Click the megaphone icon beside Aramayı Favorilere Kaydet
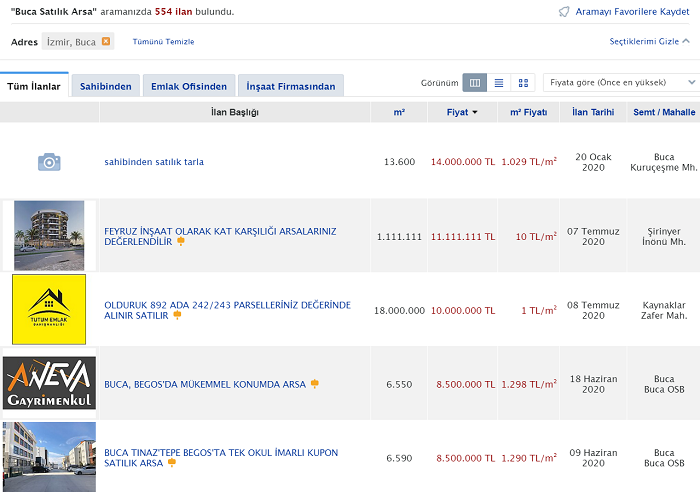700x492 pixels. (564, 12)
